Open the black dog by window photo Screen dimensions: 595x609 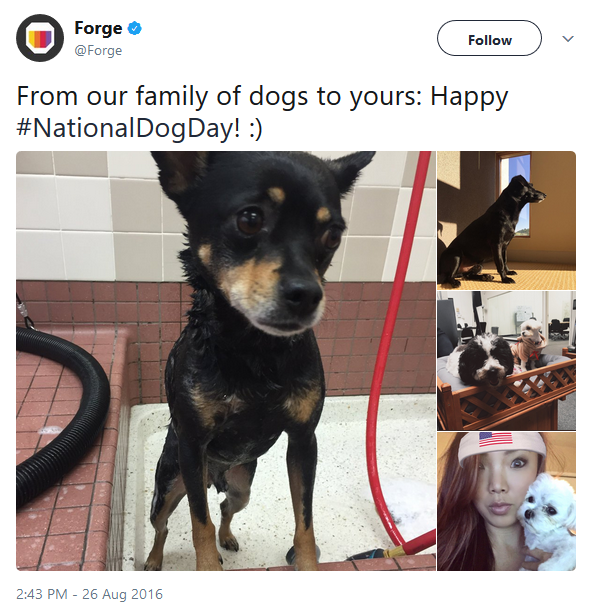point(506,220)
